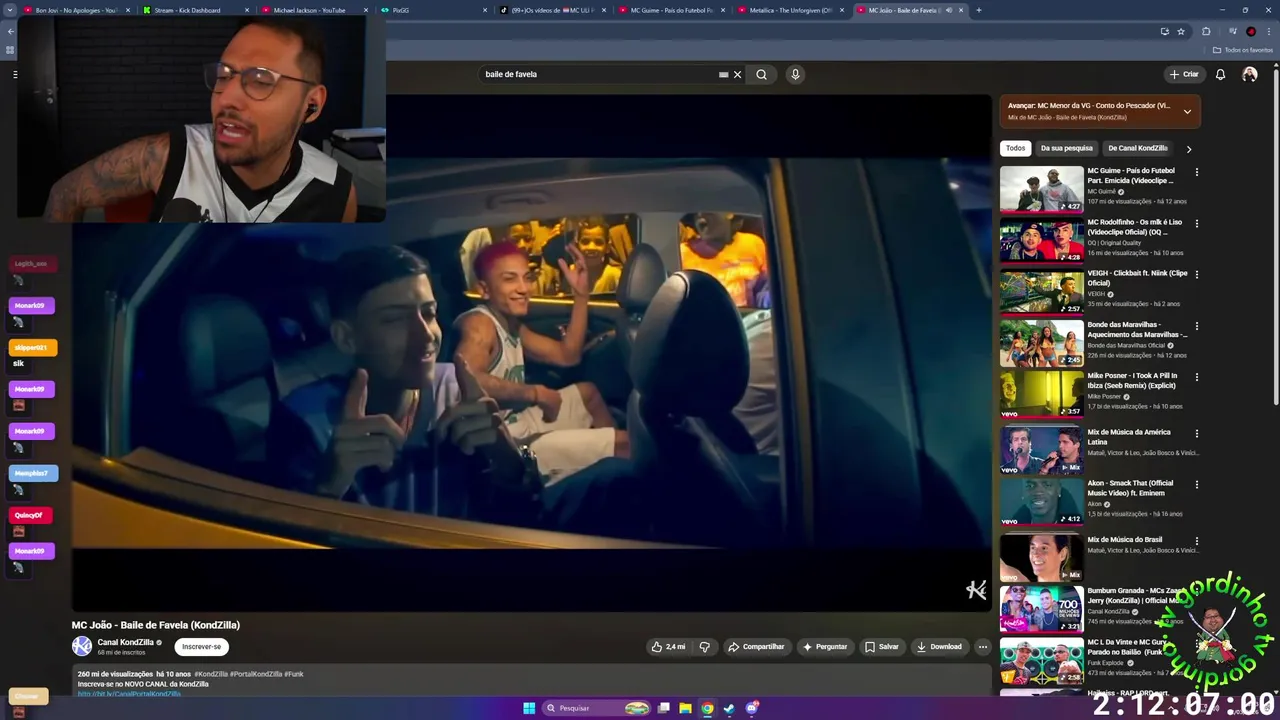Open MC Guimê País do Futebol thumbnail

point(1041,188)
